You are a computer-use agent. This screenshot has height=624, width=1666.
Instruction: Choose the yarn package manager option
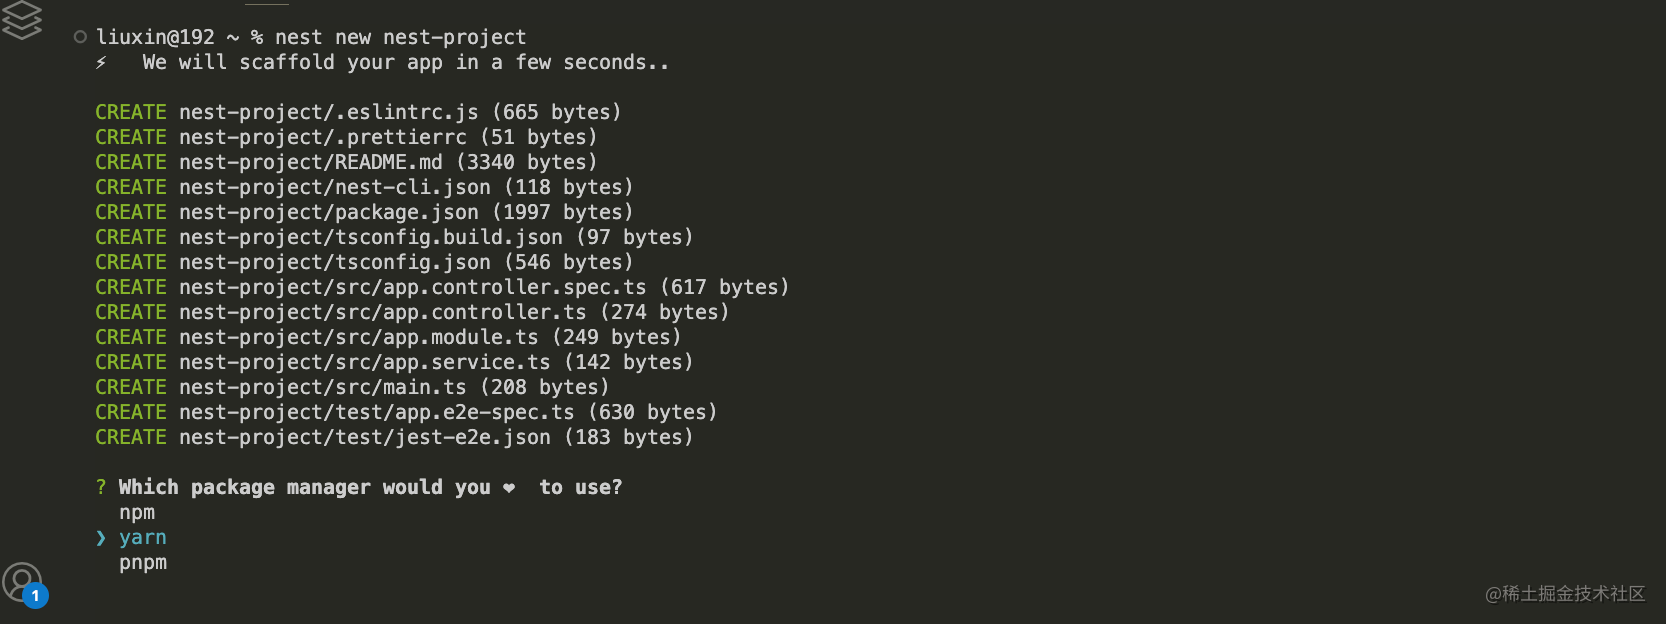[x=143, y=538]
